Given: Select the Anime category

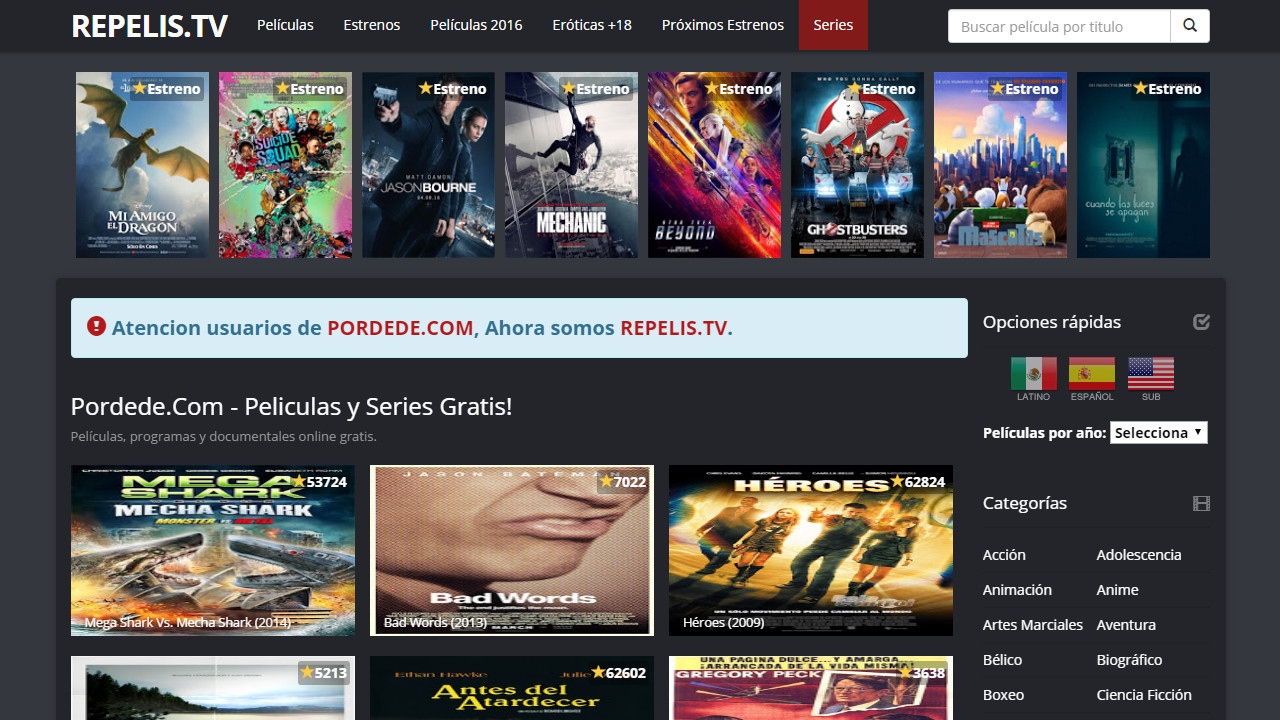Looking at the screenshot, I should tap(1117, 589).
